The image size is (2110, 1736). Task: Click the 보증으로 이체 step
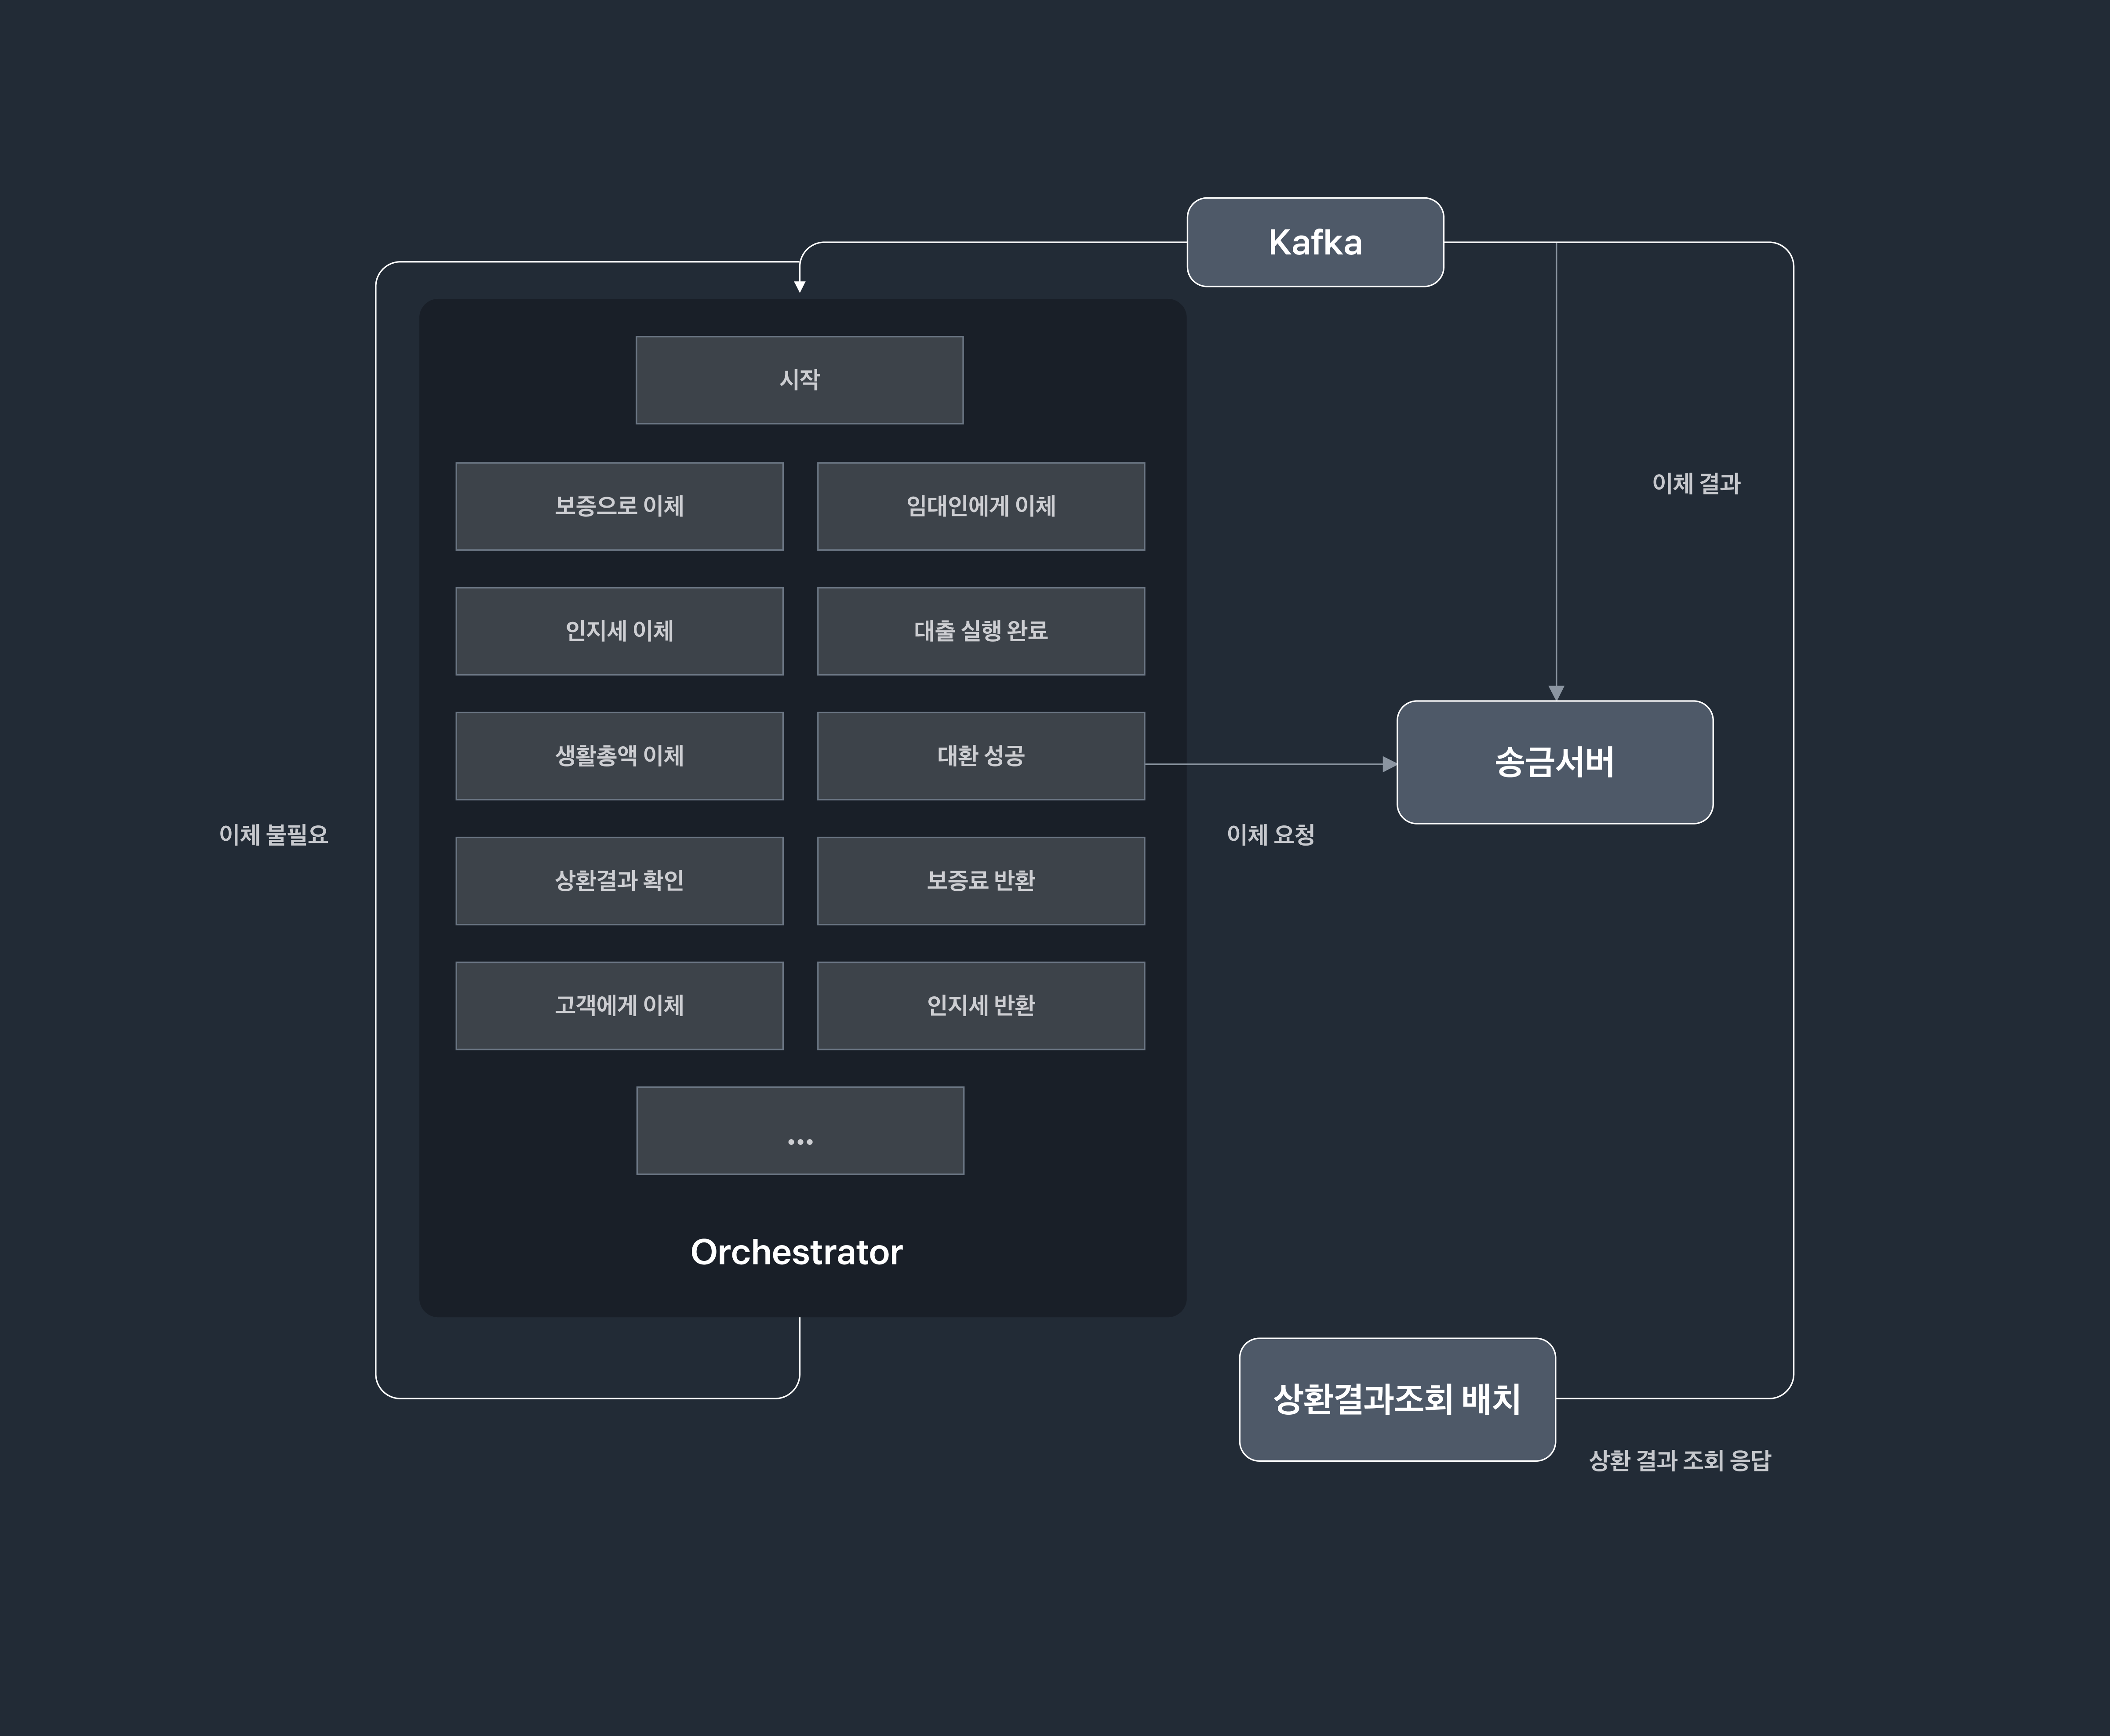pos(619,506)
